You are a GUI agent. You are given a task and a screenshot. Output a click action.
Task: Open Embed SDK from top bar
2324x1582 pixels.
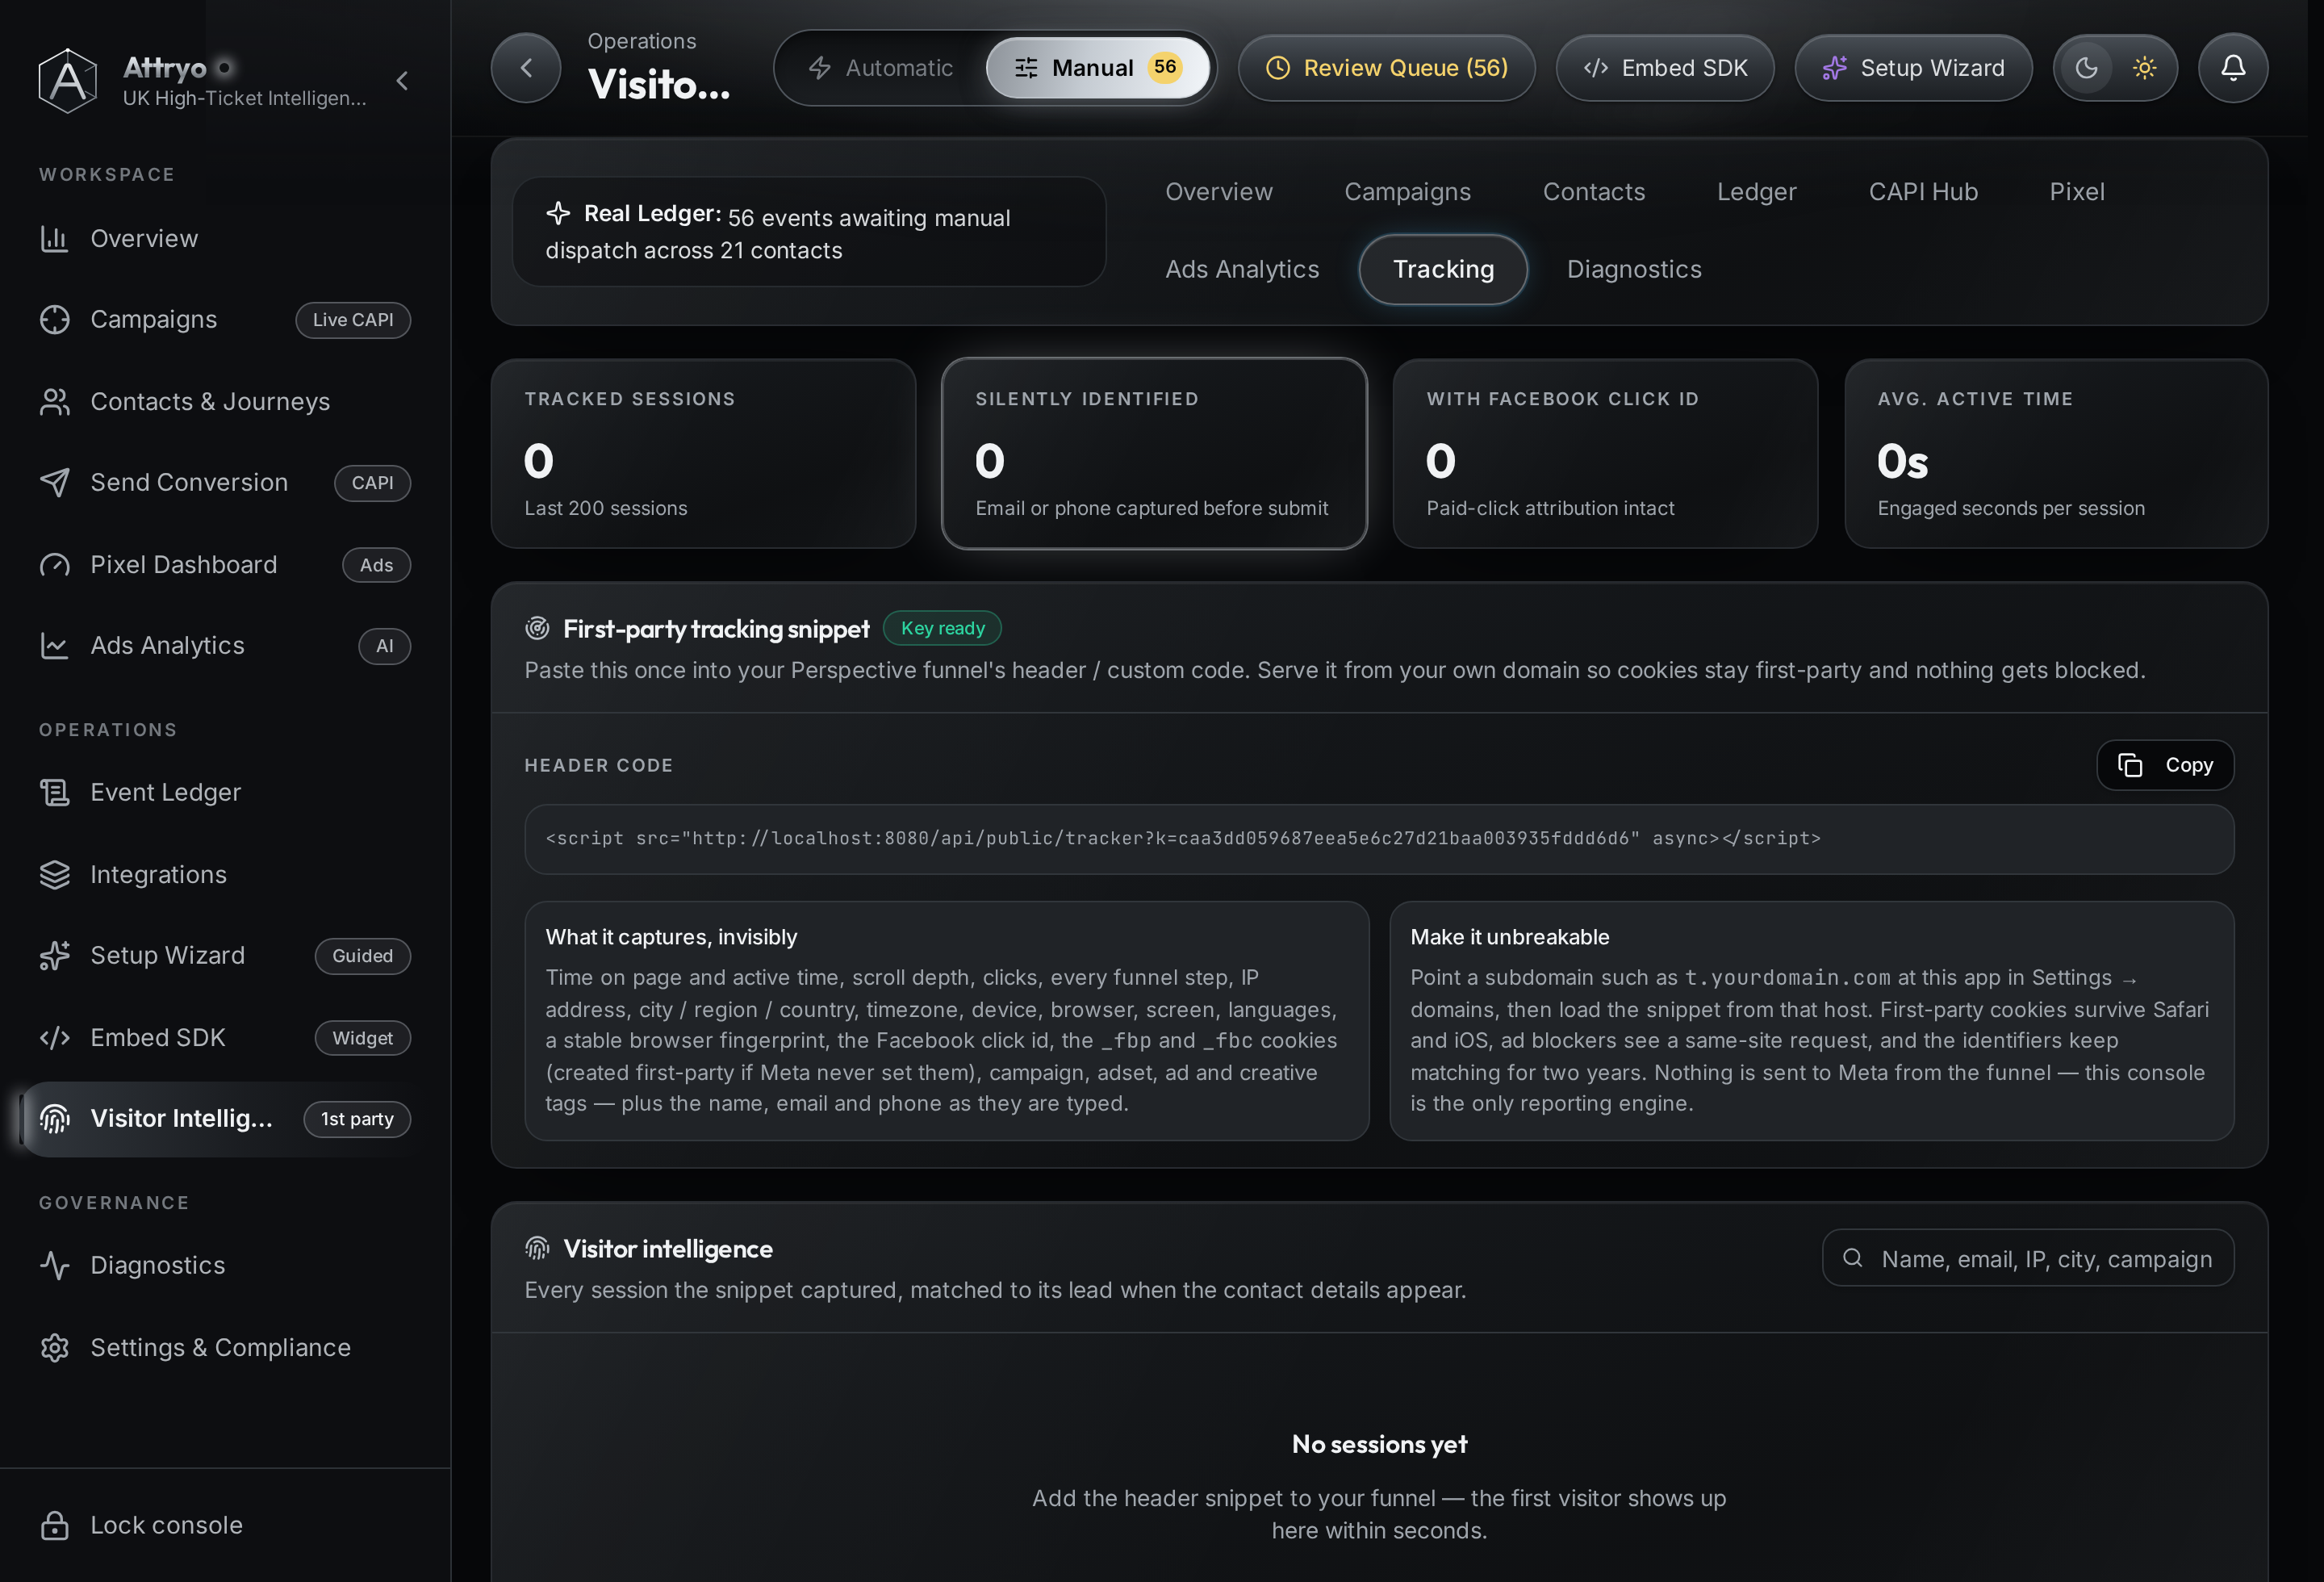click(1665, 68)
